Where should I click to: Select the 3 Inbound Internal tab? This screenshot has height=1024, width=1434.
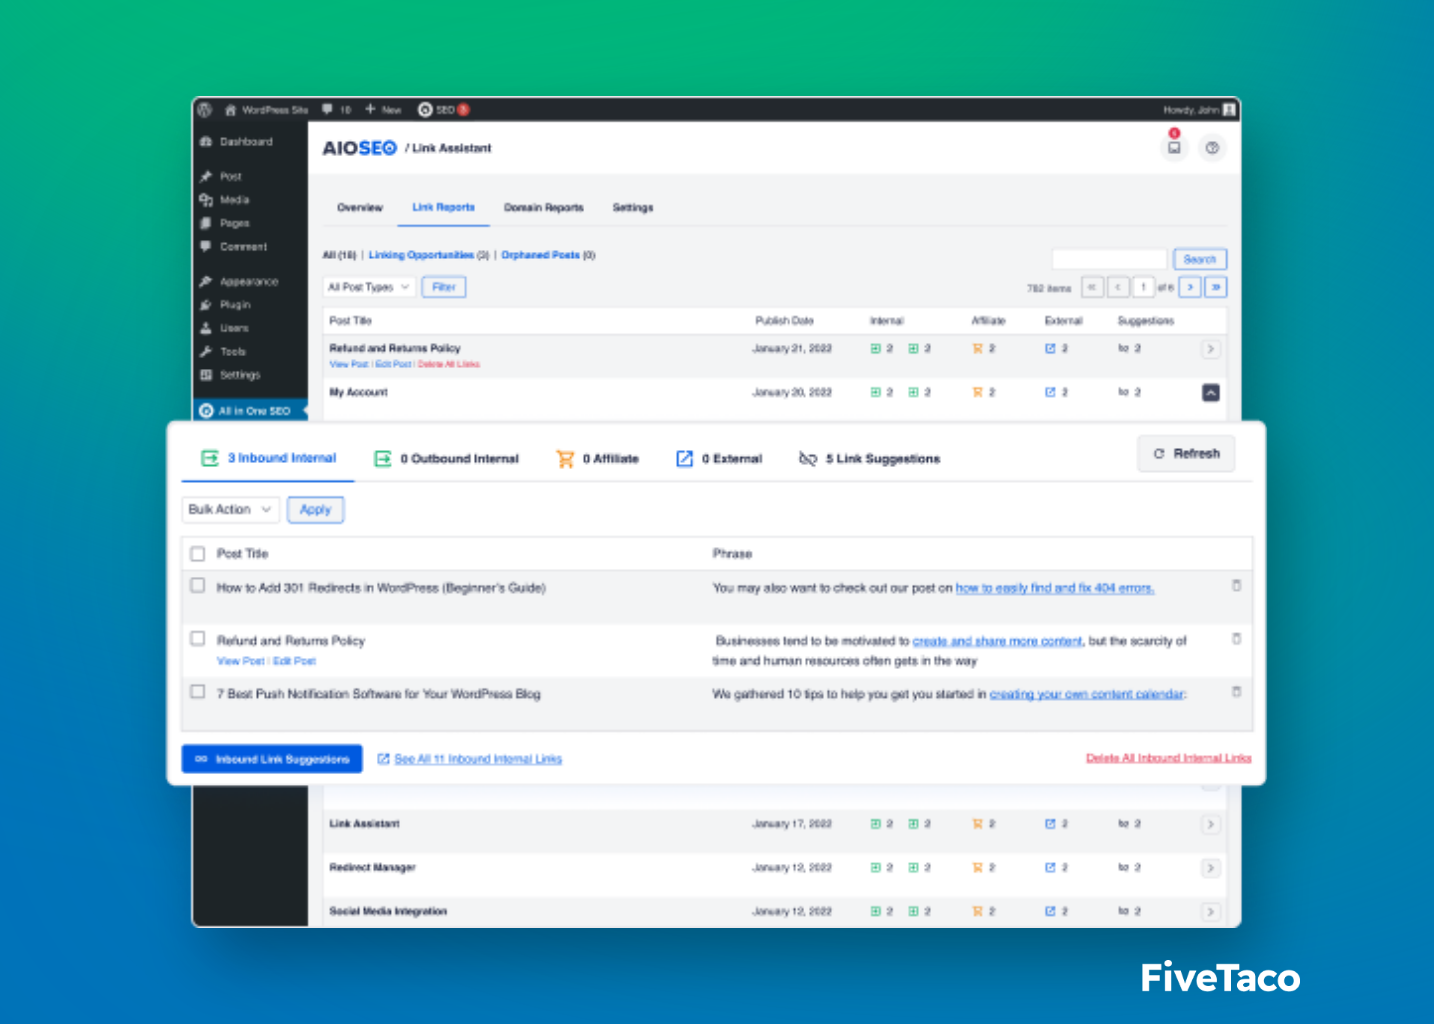coord(269,458)
